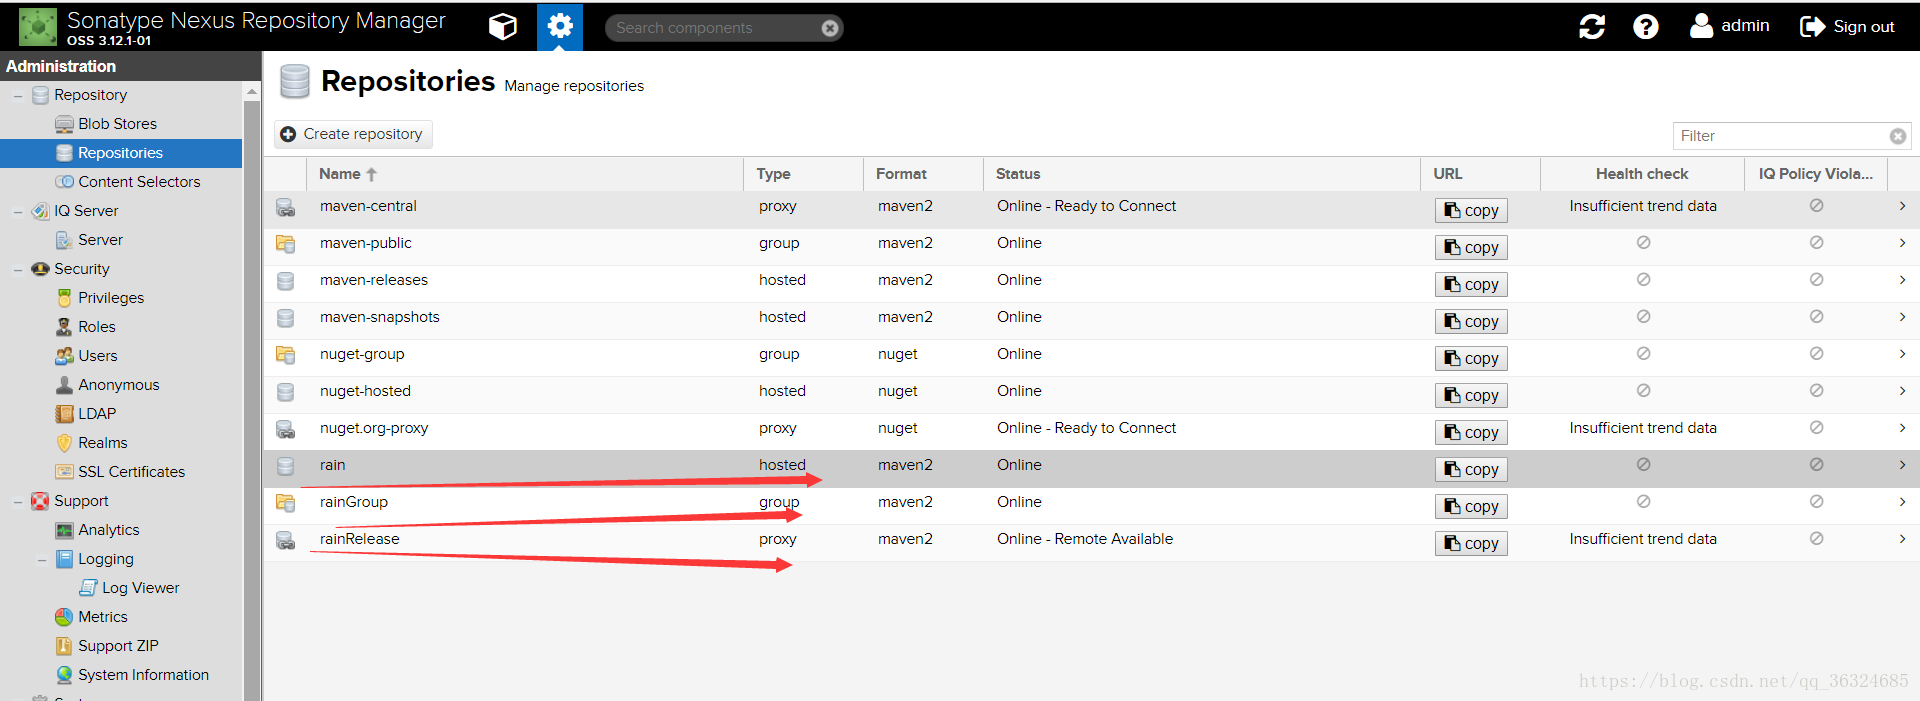Open the IQ Server's Server page
Image resolution: width=1920 pixels, height=701 pixels.
coord(100,240)
